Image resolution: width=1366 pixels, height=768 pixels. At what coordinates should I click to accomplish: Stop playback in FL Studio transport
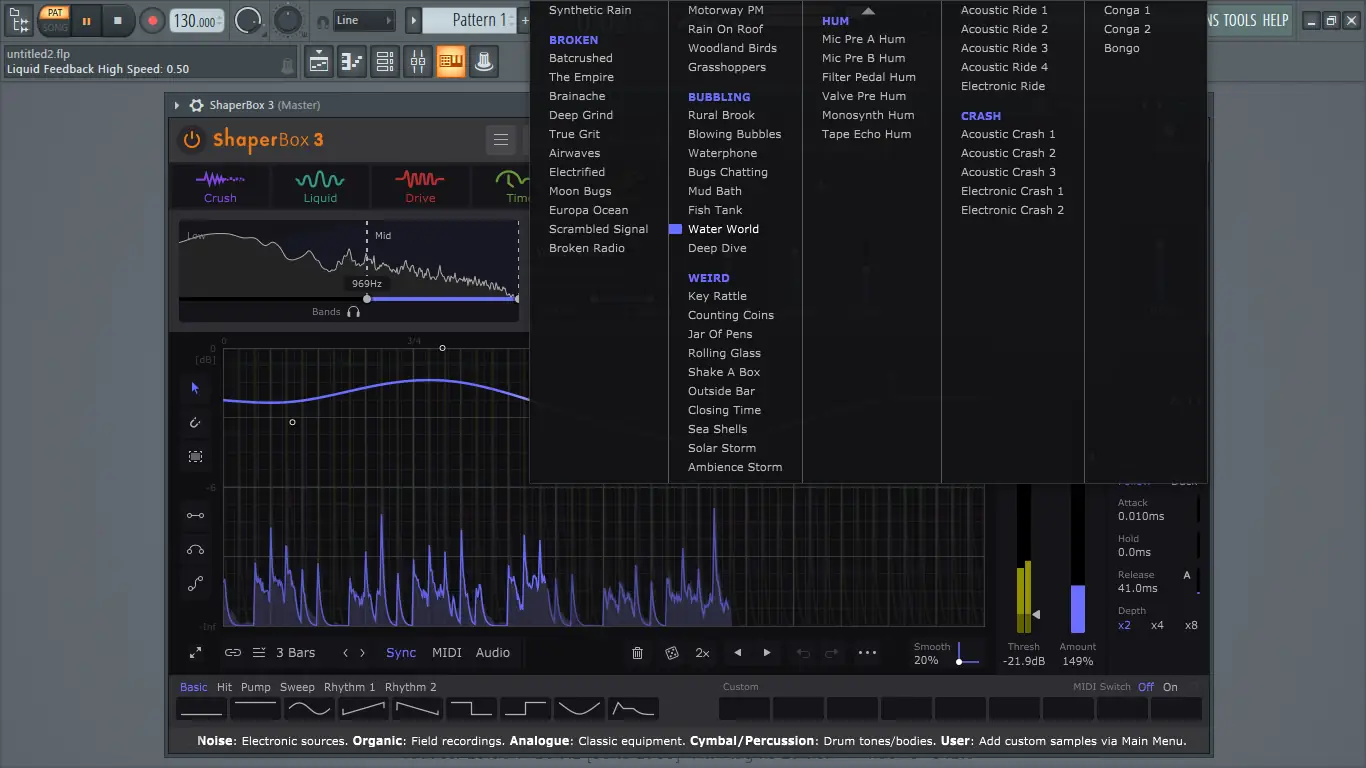coord(117,20)
